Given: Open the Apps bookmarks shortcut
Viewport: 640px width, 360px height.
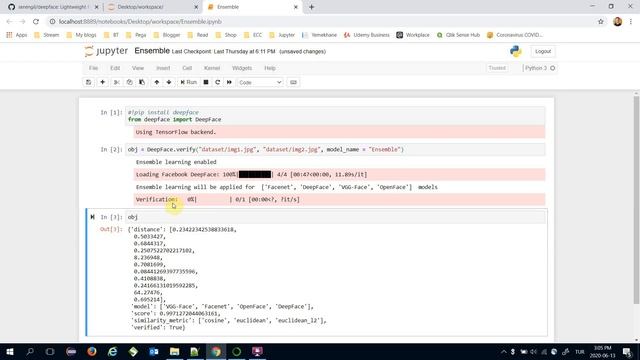Looking at the screenshot, I should coord(17,35).
